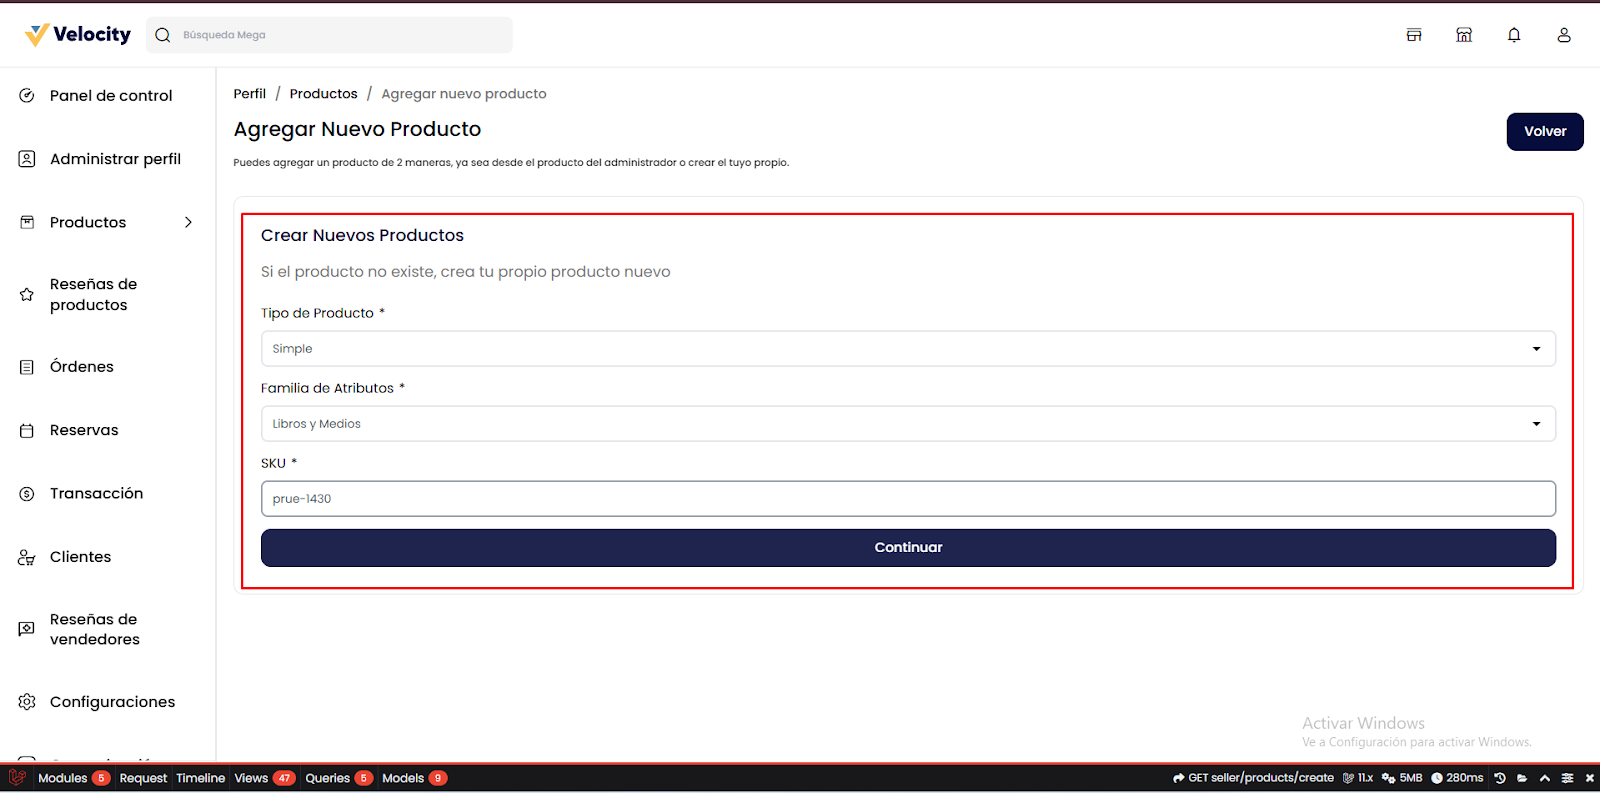Screen dimensions: 1600x793
Task: Click into the SKU input field
Action: [x=907, y=499]
